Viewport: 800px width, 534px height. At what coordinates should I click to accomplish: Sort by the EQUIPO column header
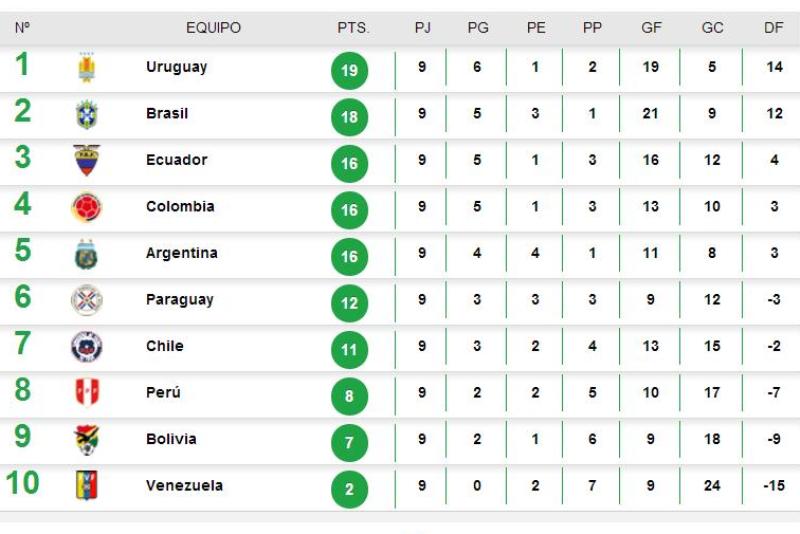coord(213,28)
